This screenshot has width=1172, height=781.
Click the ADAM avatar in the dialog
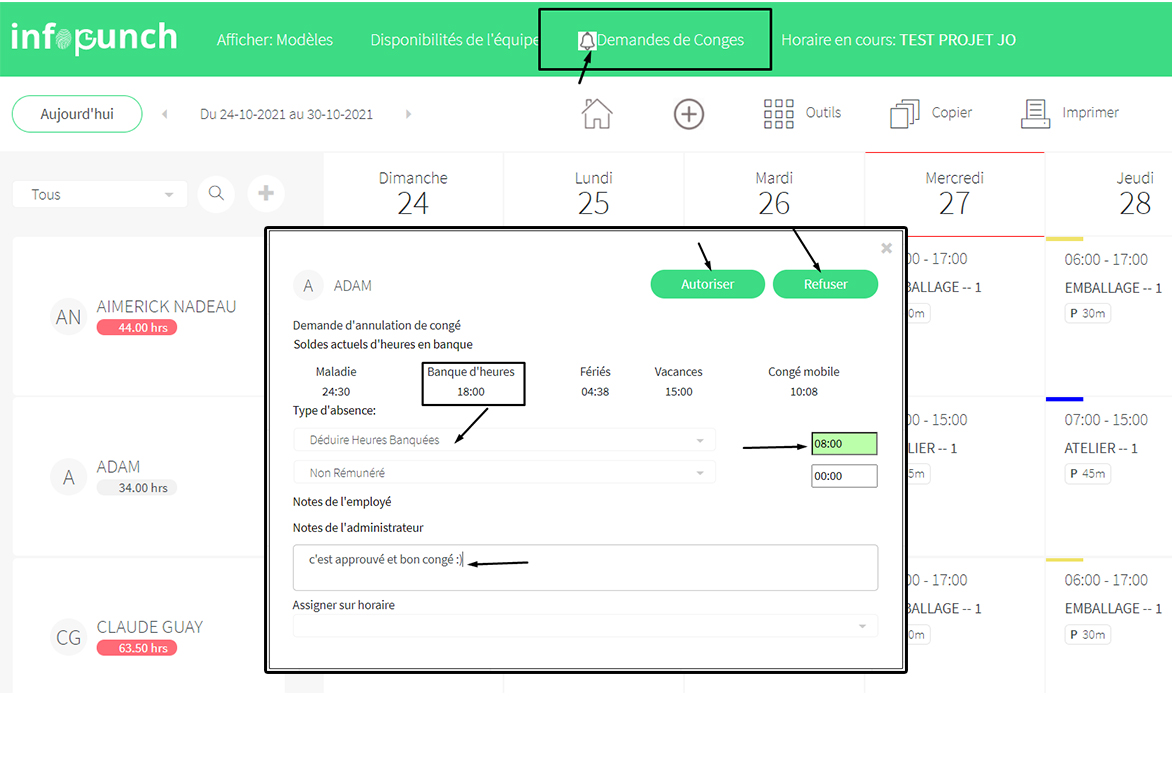(x=308, y=285)
